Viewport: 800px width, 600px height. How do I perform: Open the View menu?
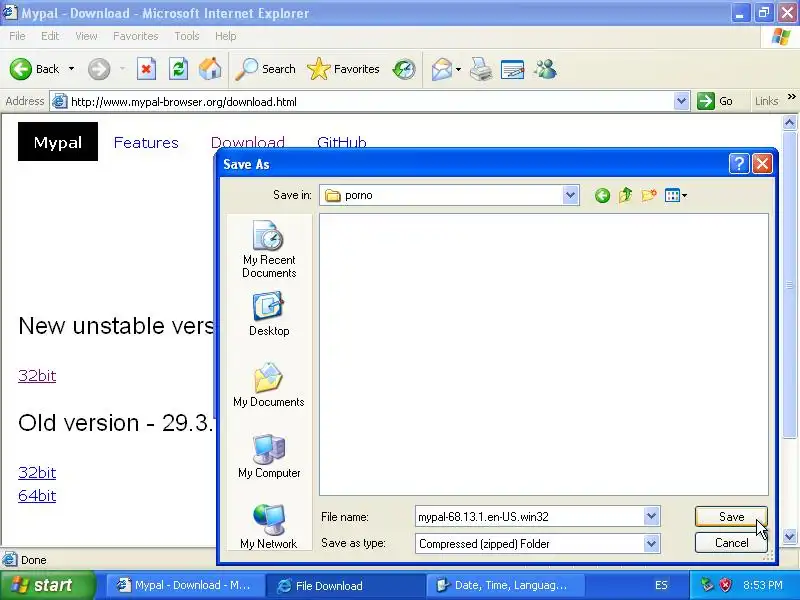86,36
